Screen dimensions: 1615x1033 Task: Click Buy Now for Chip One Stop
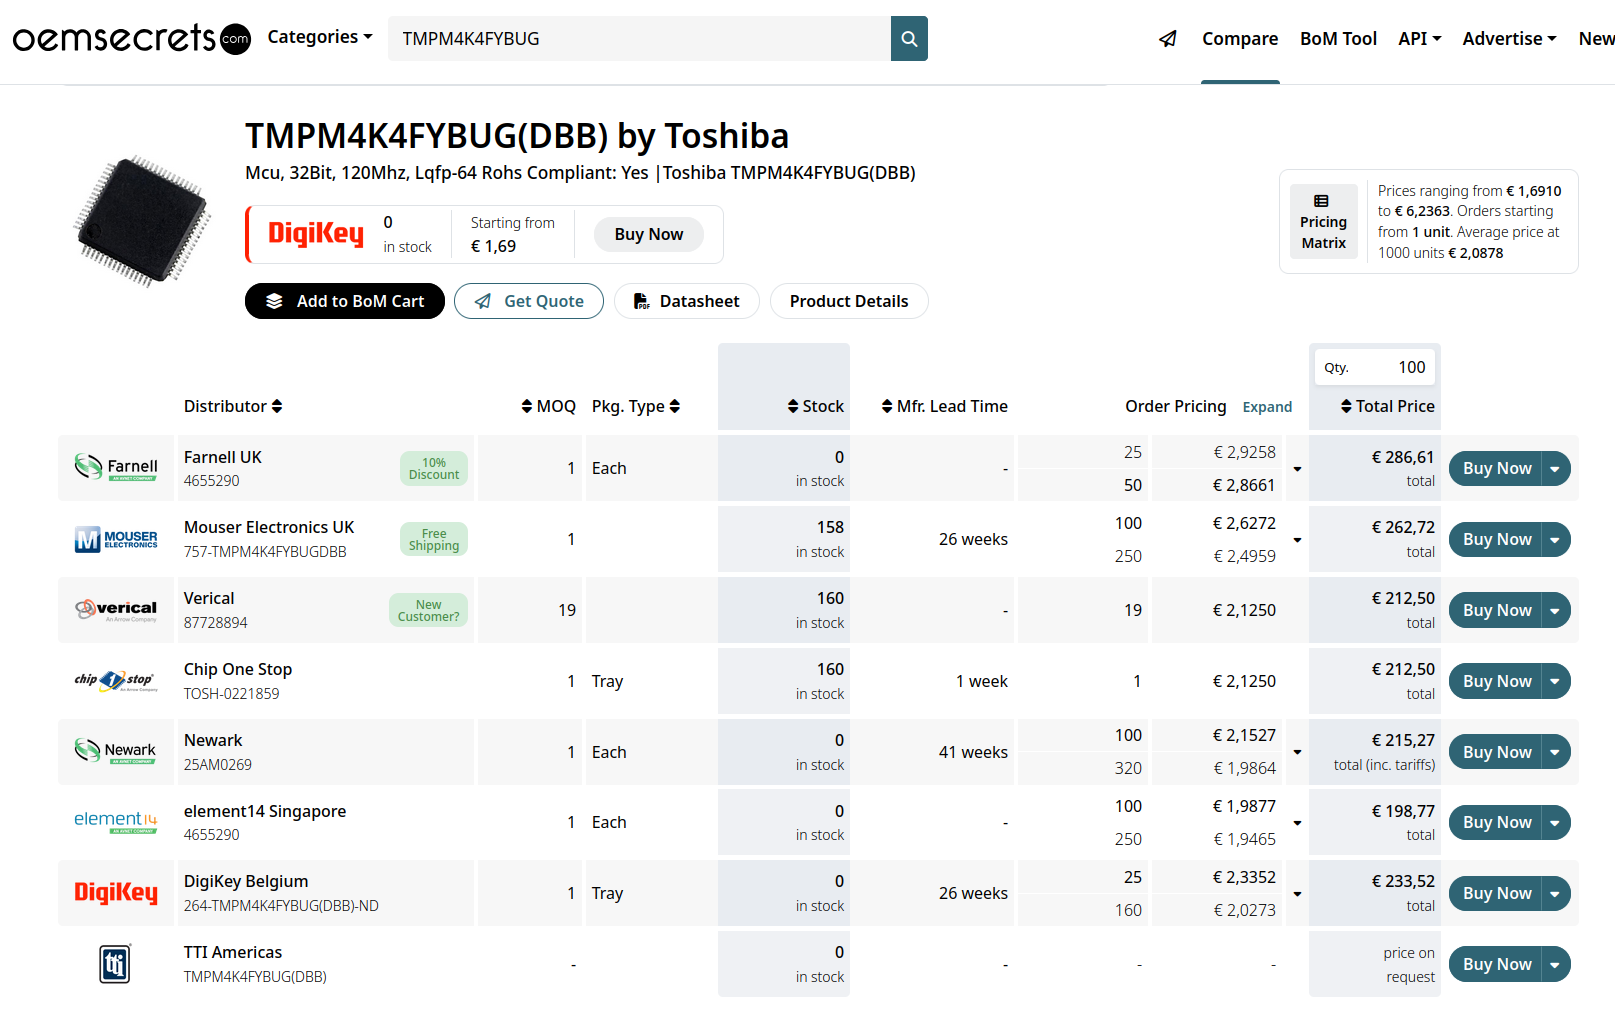tap(1496, 681)
